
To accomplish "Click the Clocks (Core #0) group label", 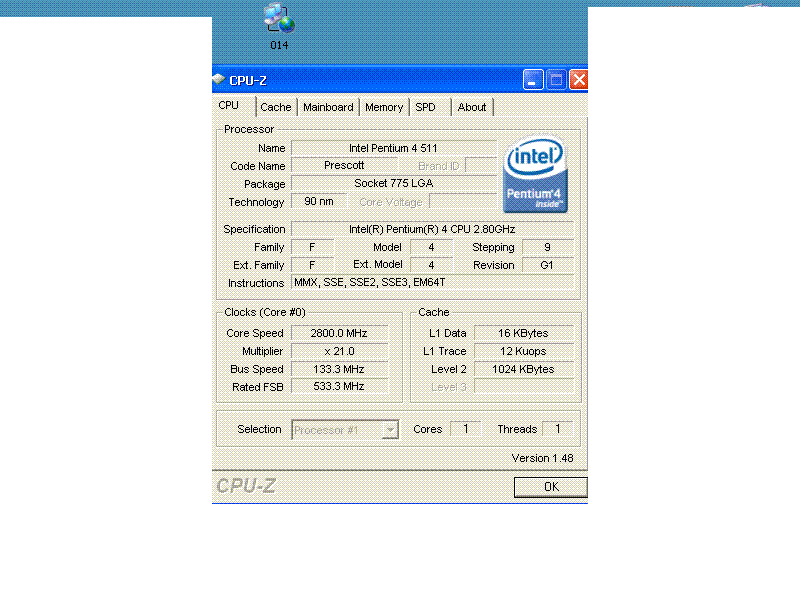I will point(265,312).
